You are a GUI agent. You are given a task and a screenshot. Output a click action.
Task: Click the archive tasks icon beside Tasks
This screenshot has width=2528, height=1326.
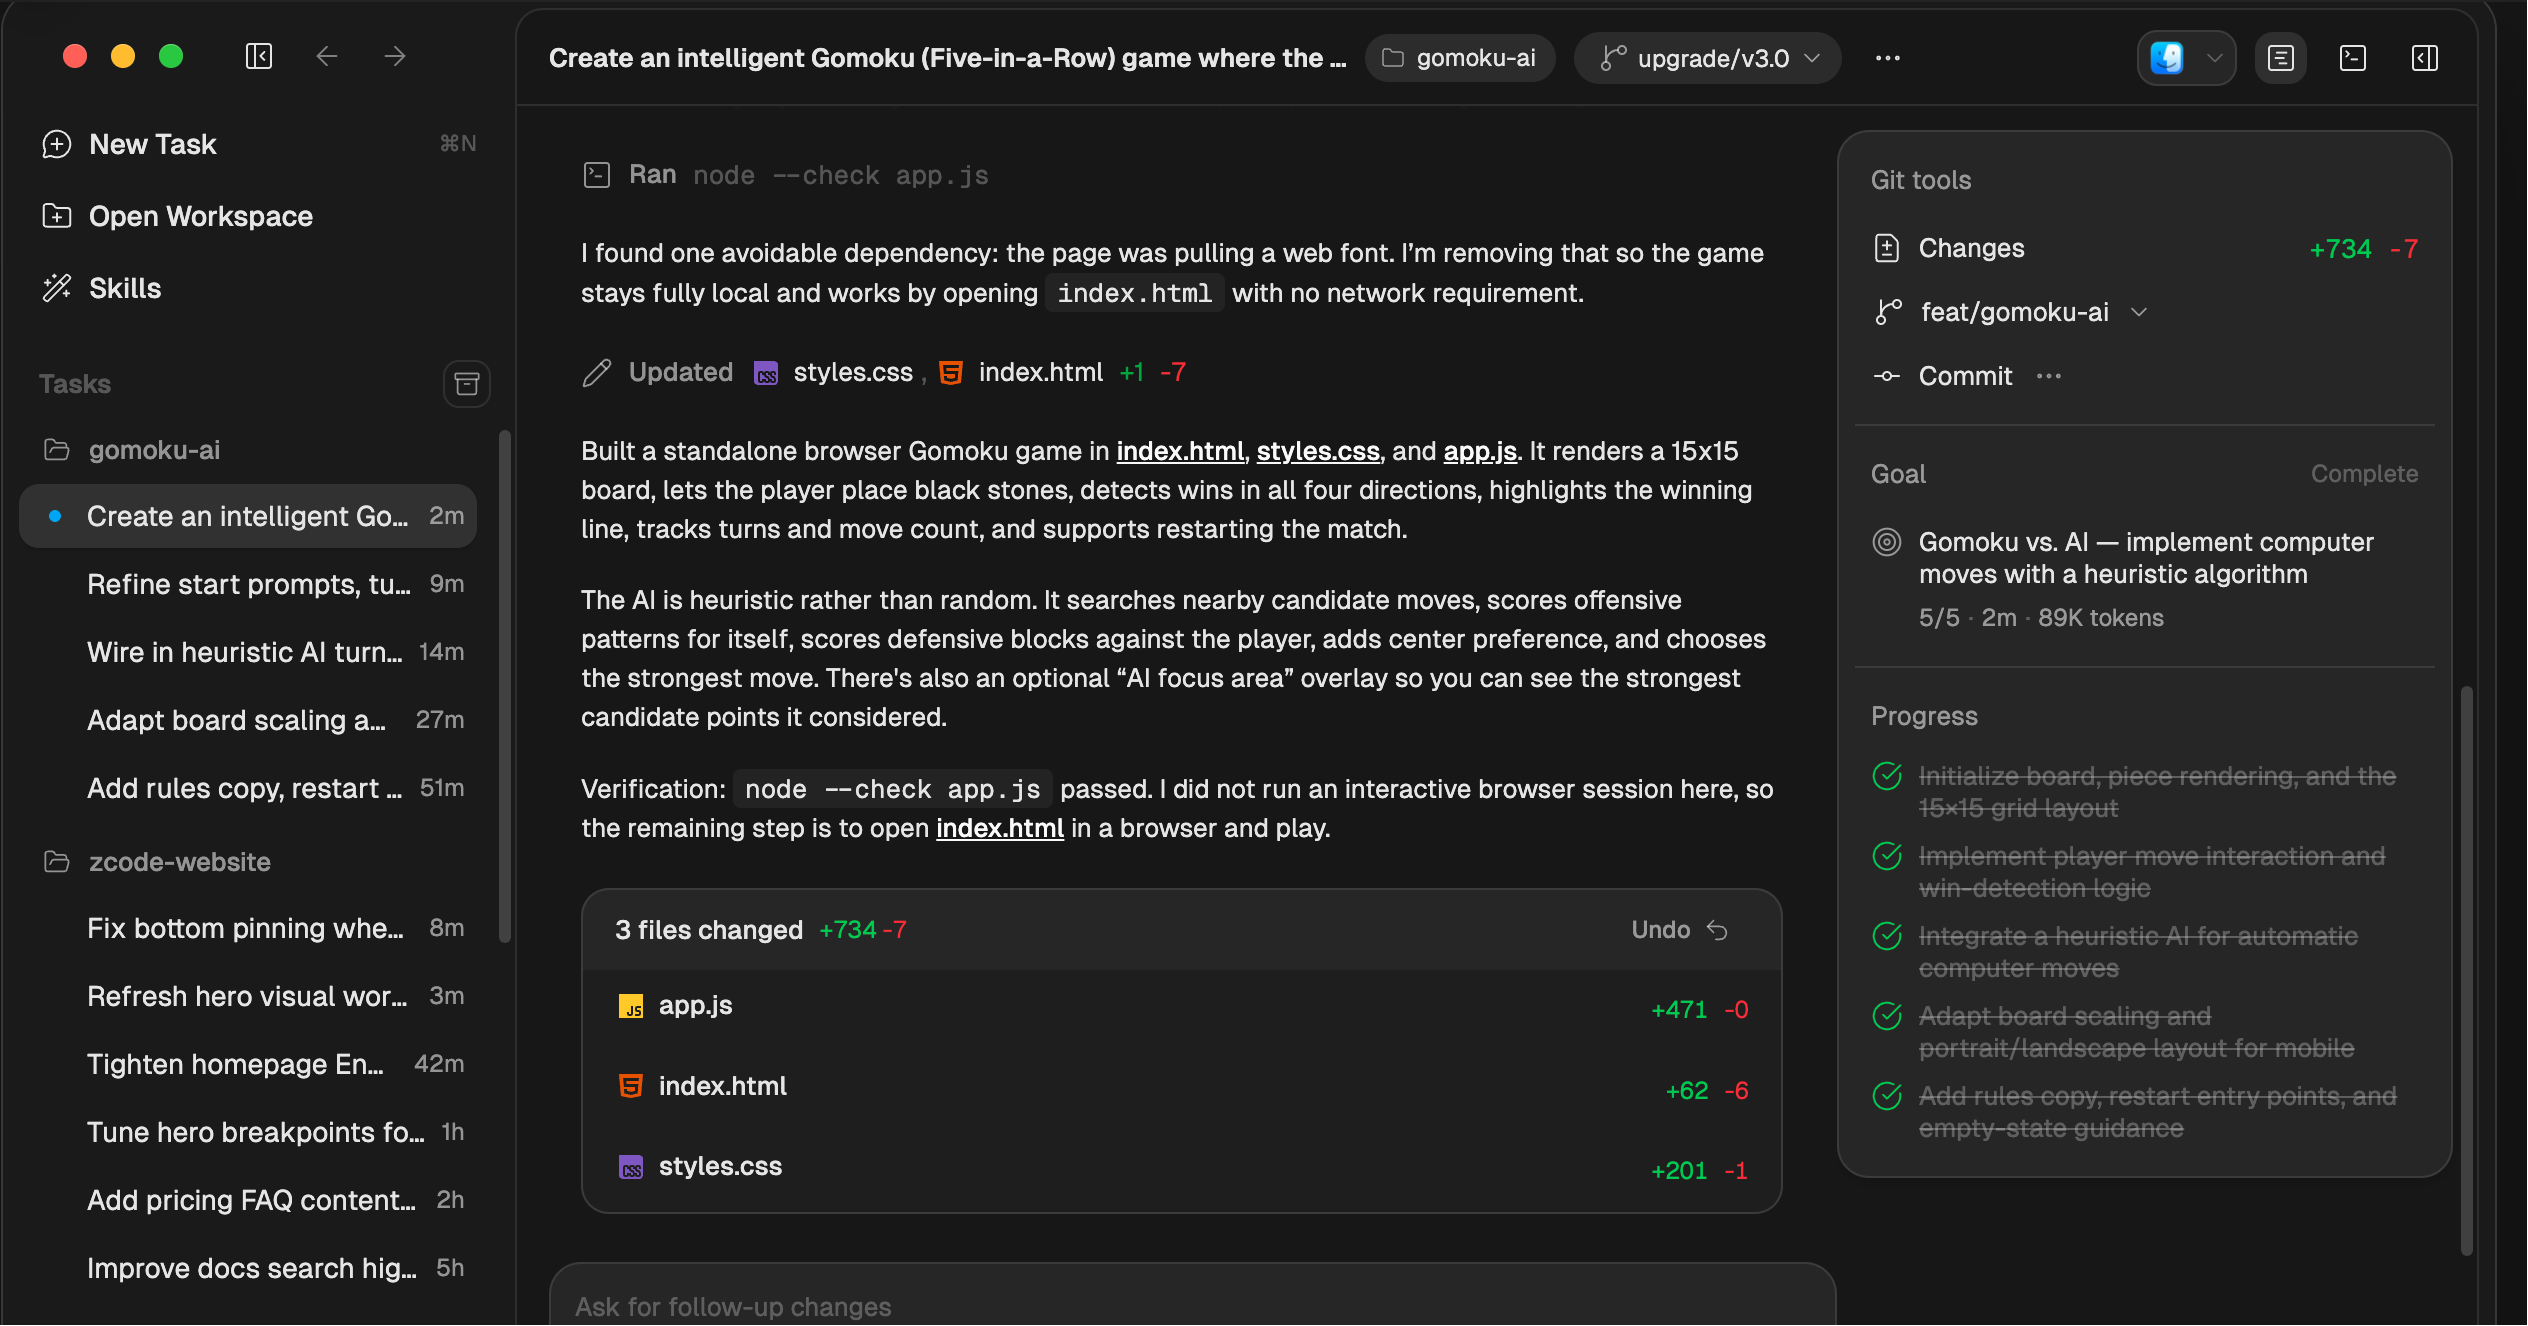click(x=467, y=384)
